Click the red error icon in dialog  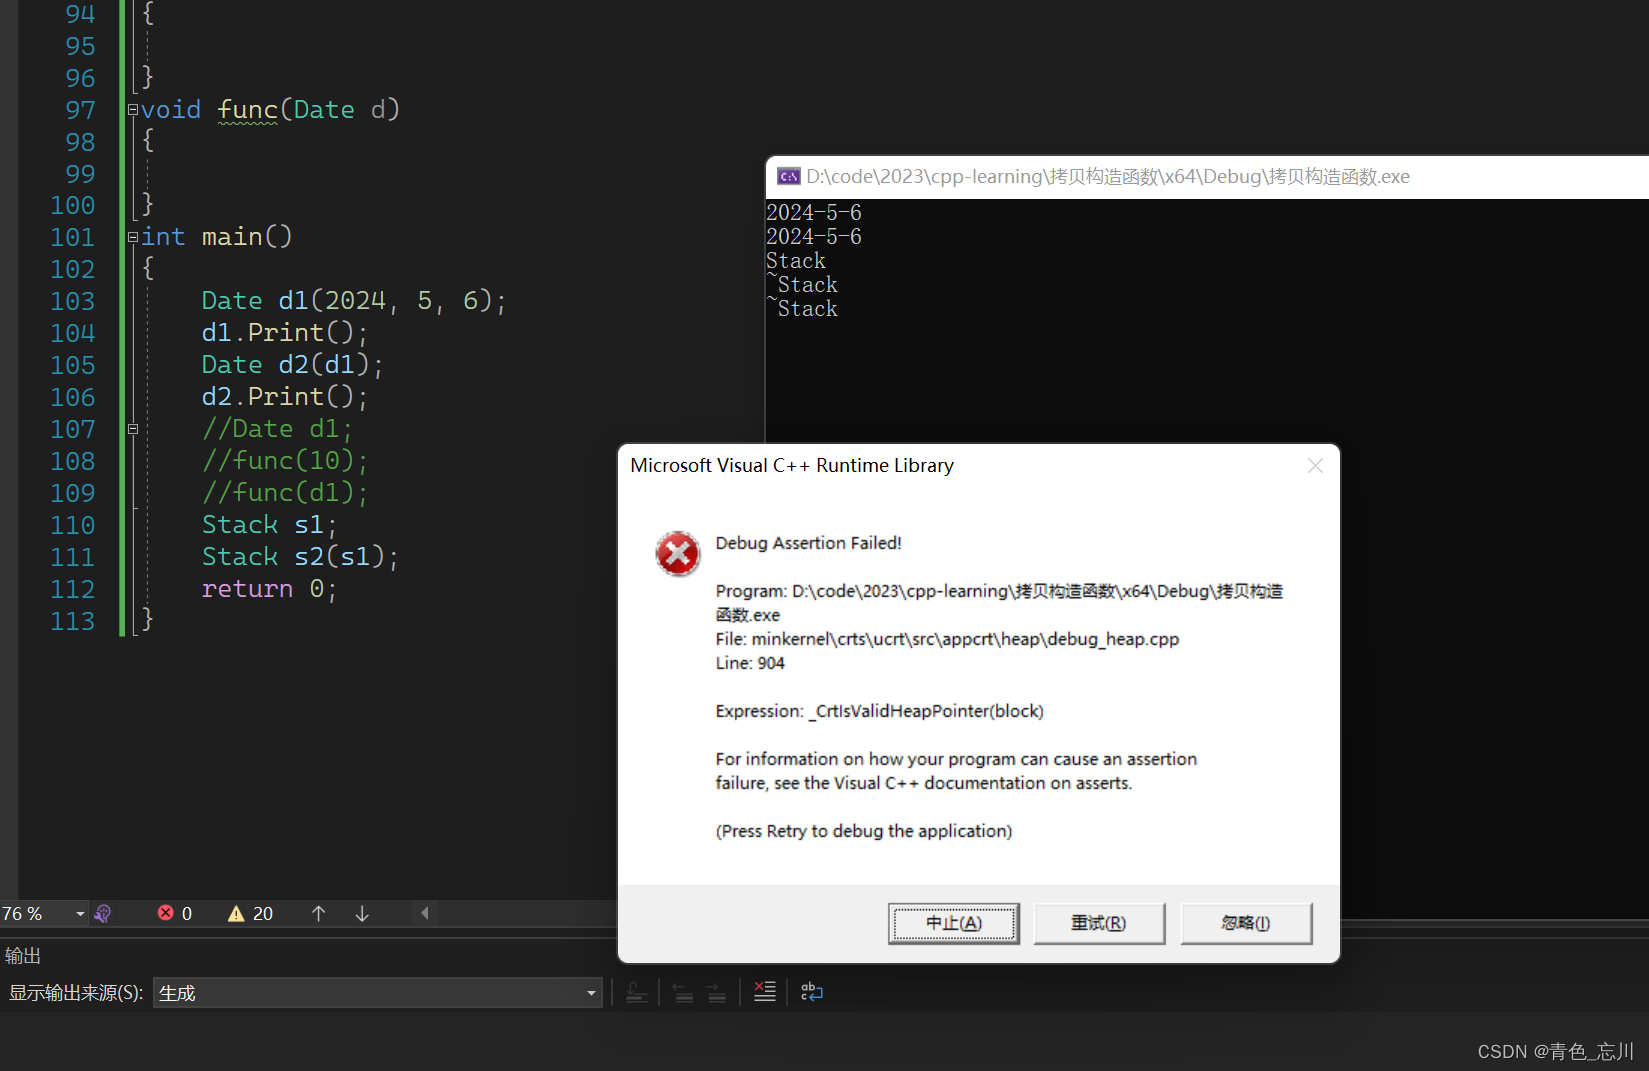(678, 553)
